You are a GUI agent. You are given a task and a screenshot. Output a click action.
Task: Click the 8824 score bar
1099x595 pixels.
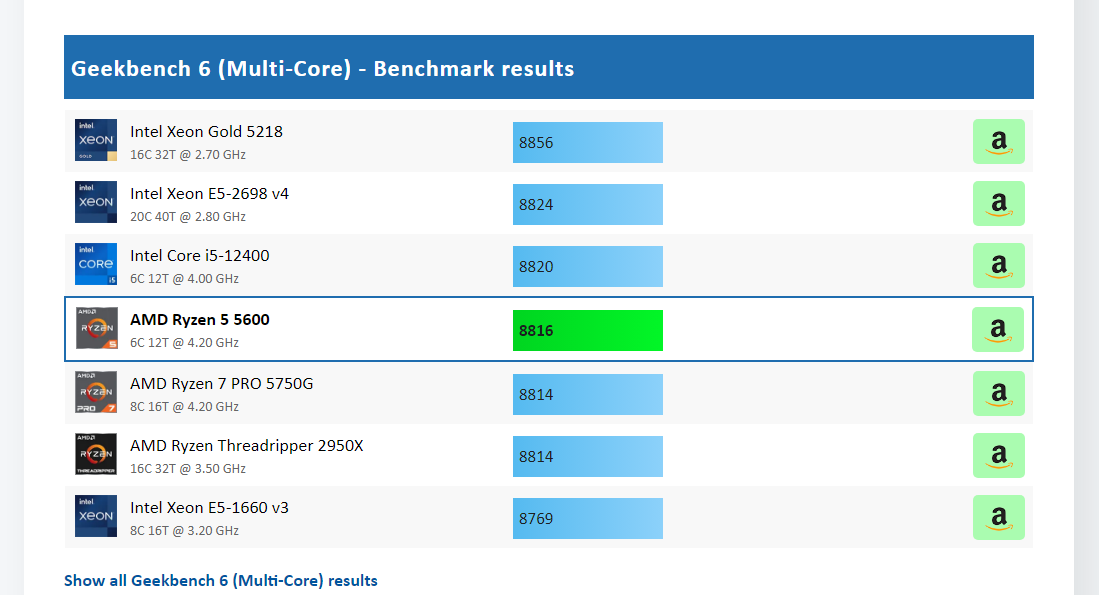pyautogui.click(x=587, y=205)
